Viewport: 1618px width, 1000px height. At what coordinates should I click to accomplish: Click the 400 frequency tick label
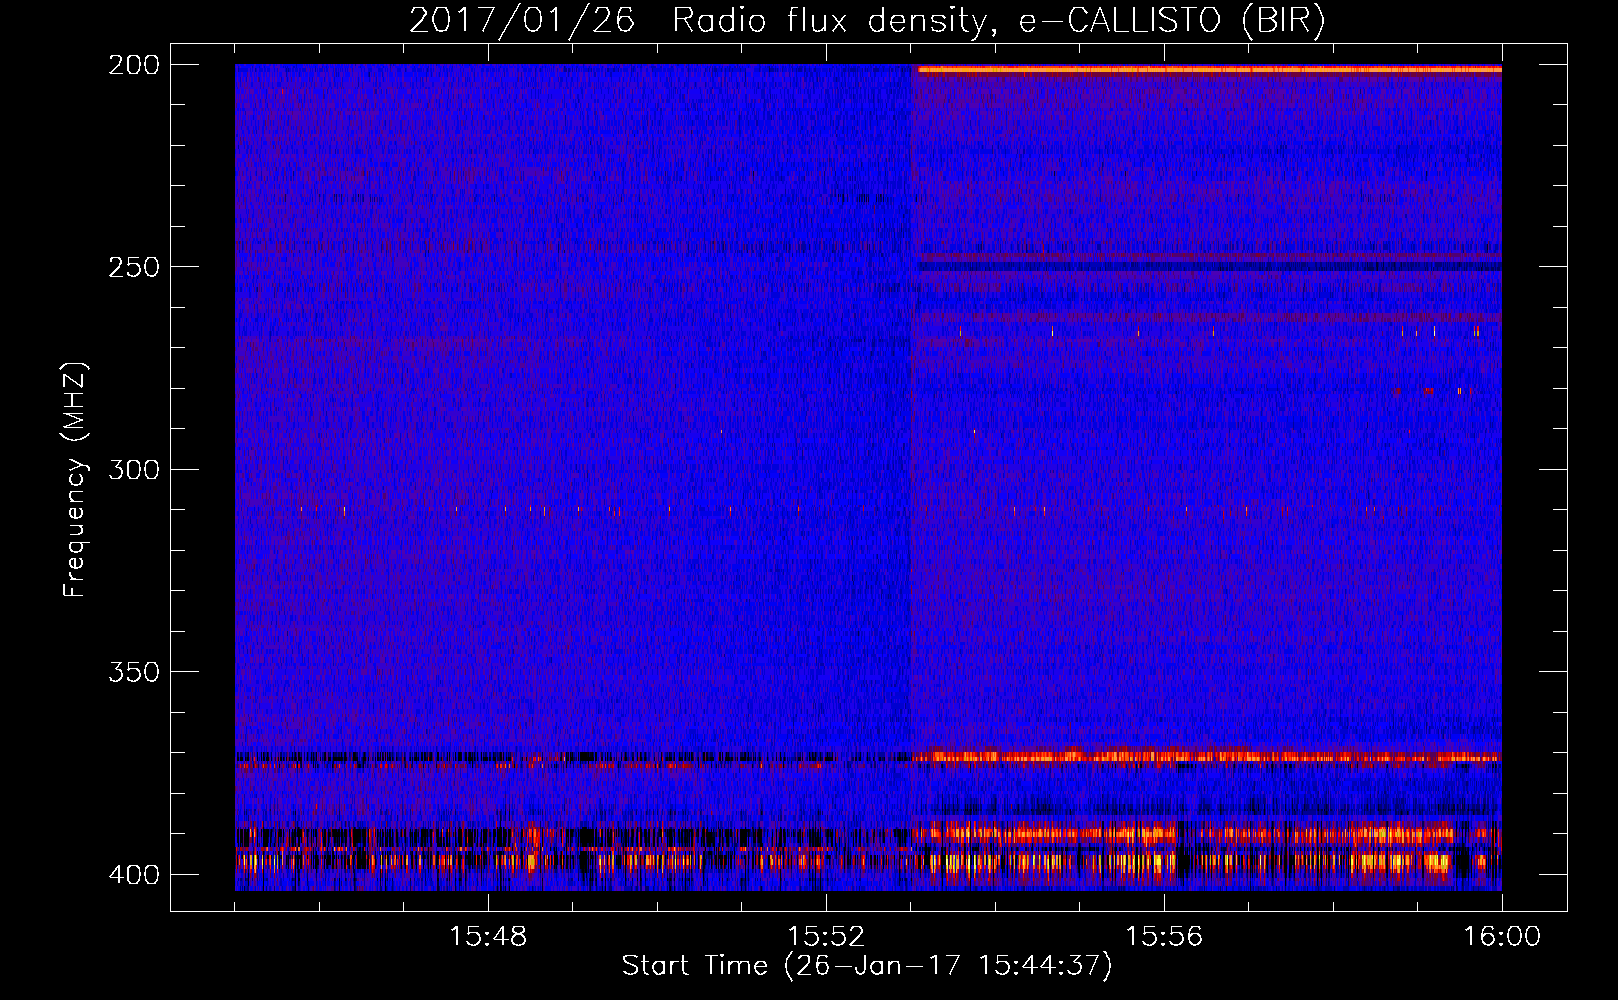pyautogui.click(x=134, y=874)
